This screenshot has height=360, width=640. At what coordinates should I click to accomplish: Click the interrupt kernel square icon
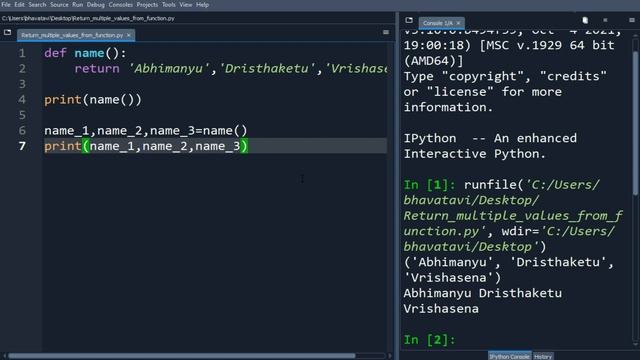pyautogui.click(x=605, y=20)
